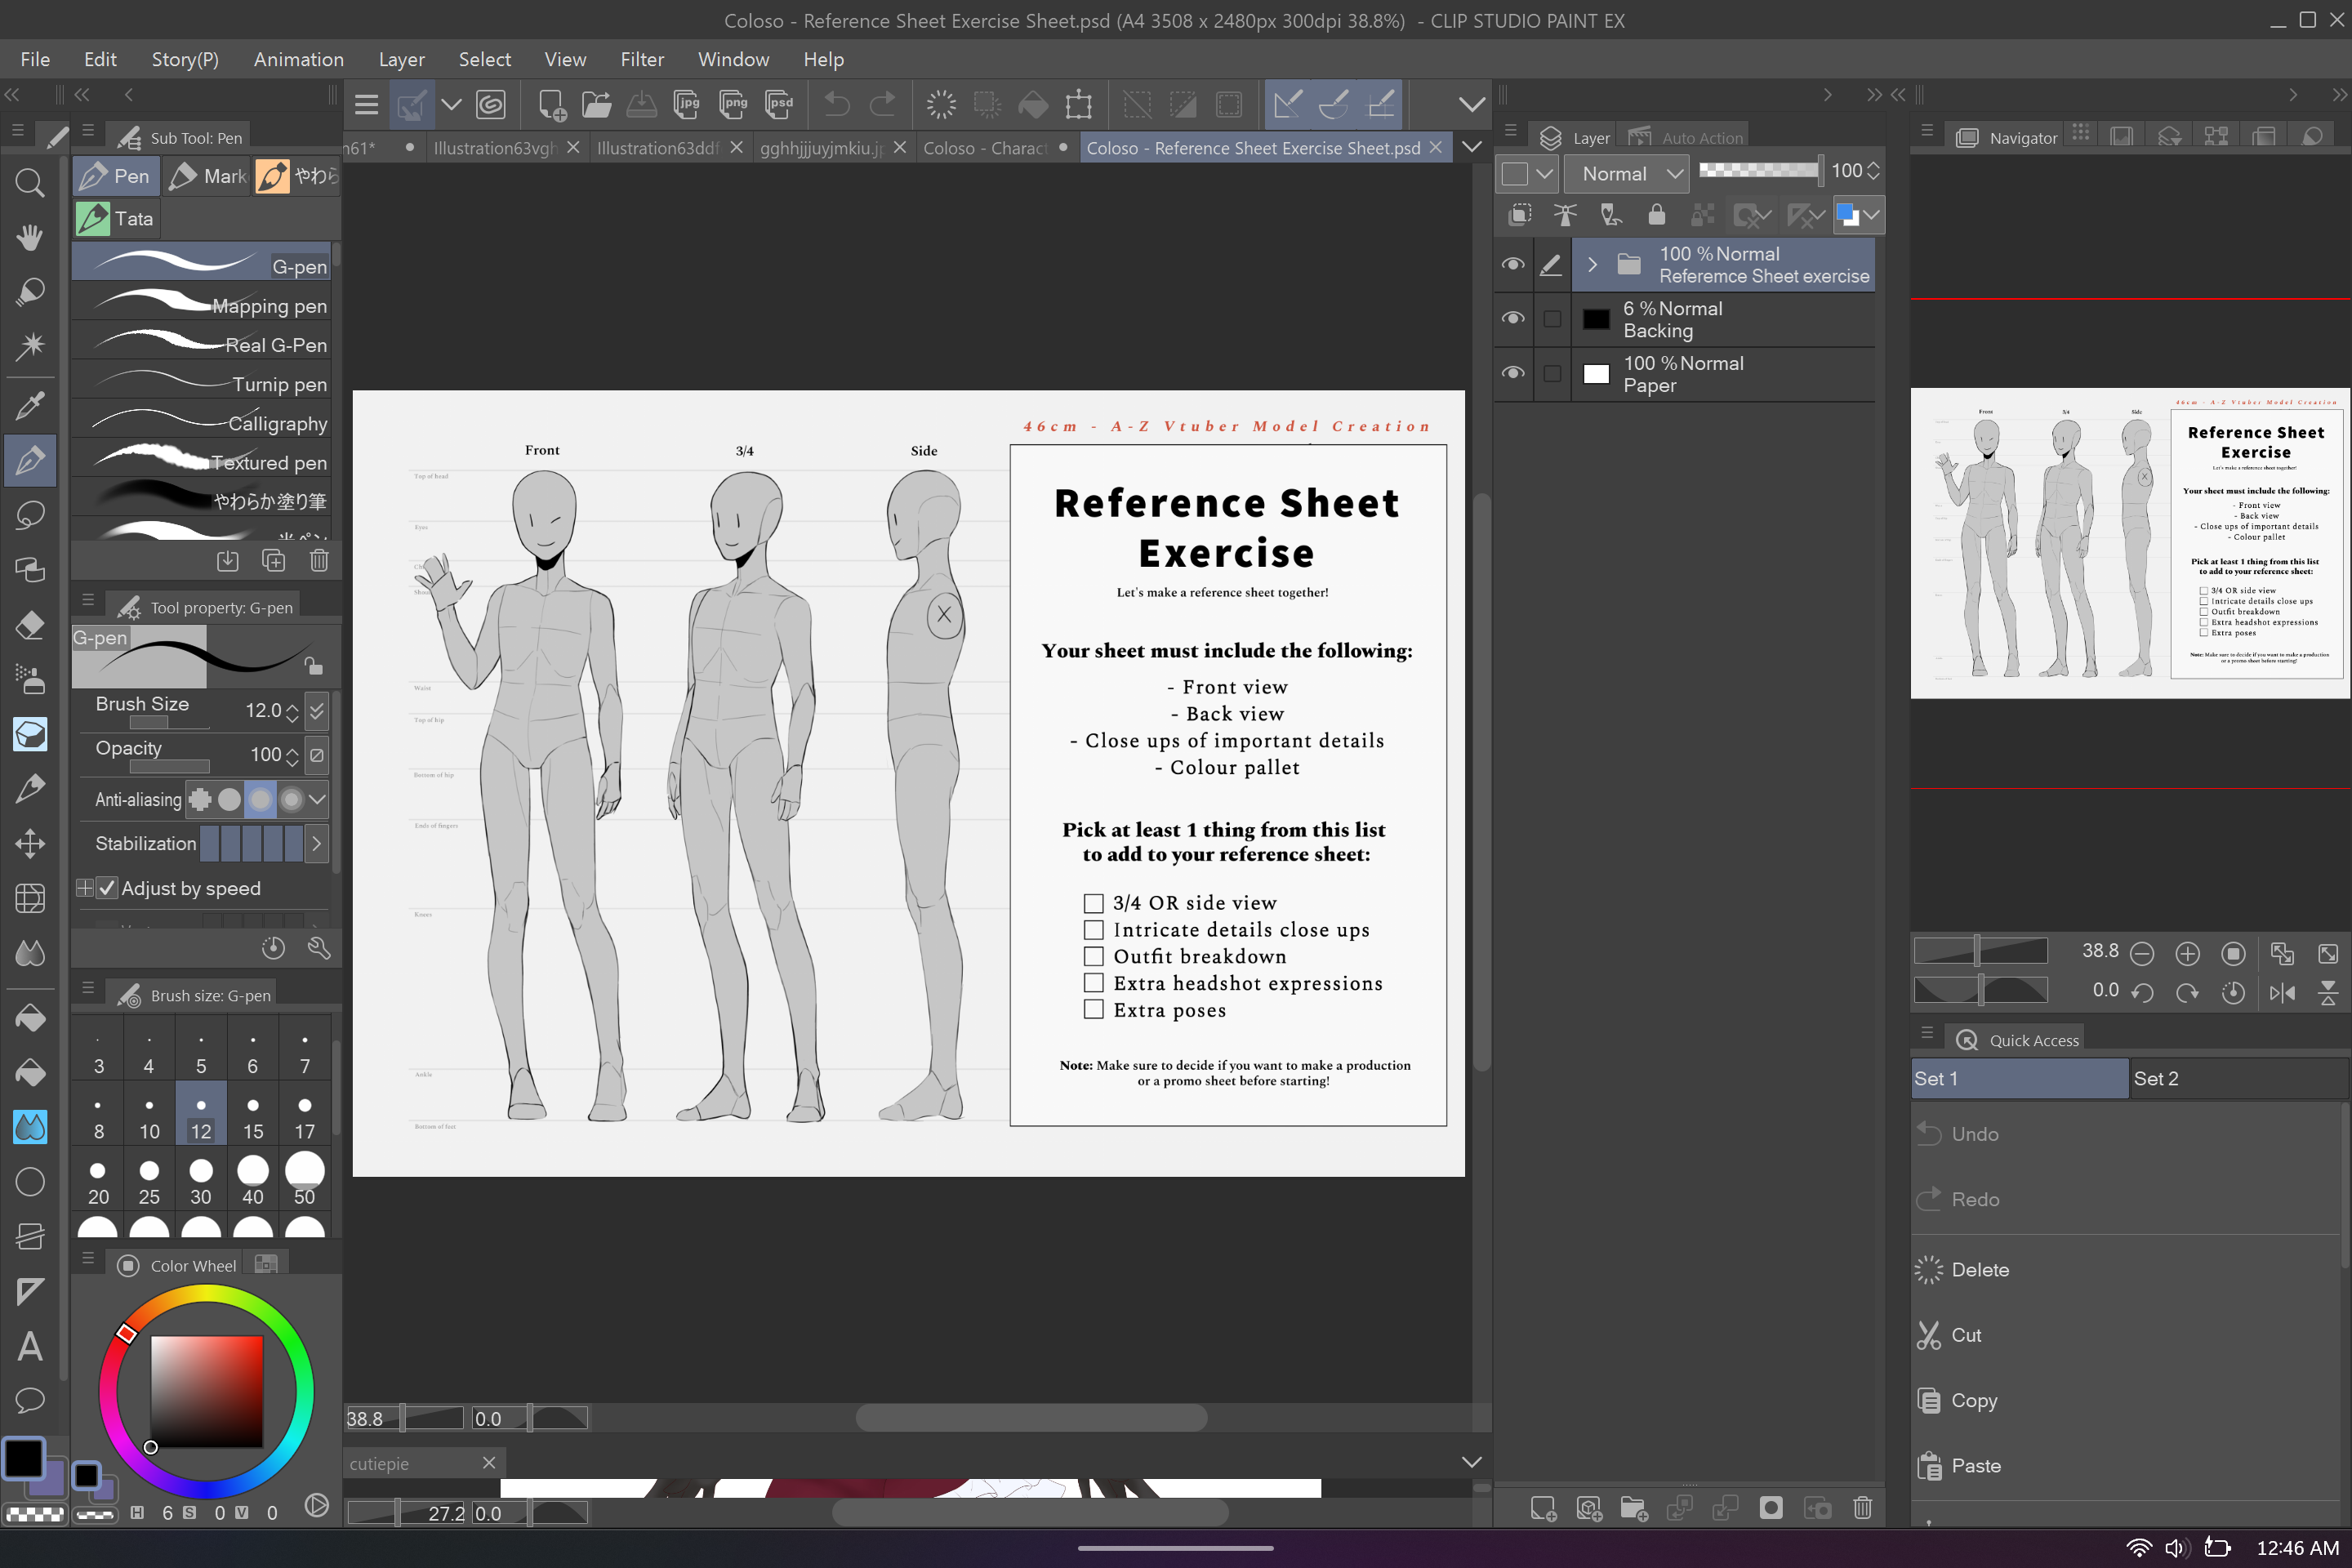Expand the Adjust by speed plus box

84,888
